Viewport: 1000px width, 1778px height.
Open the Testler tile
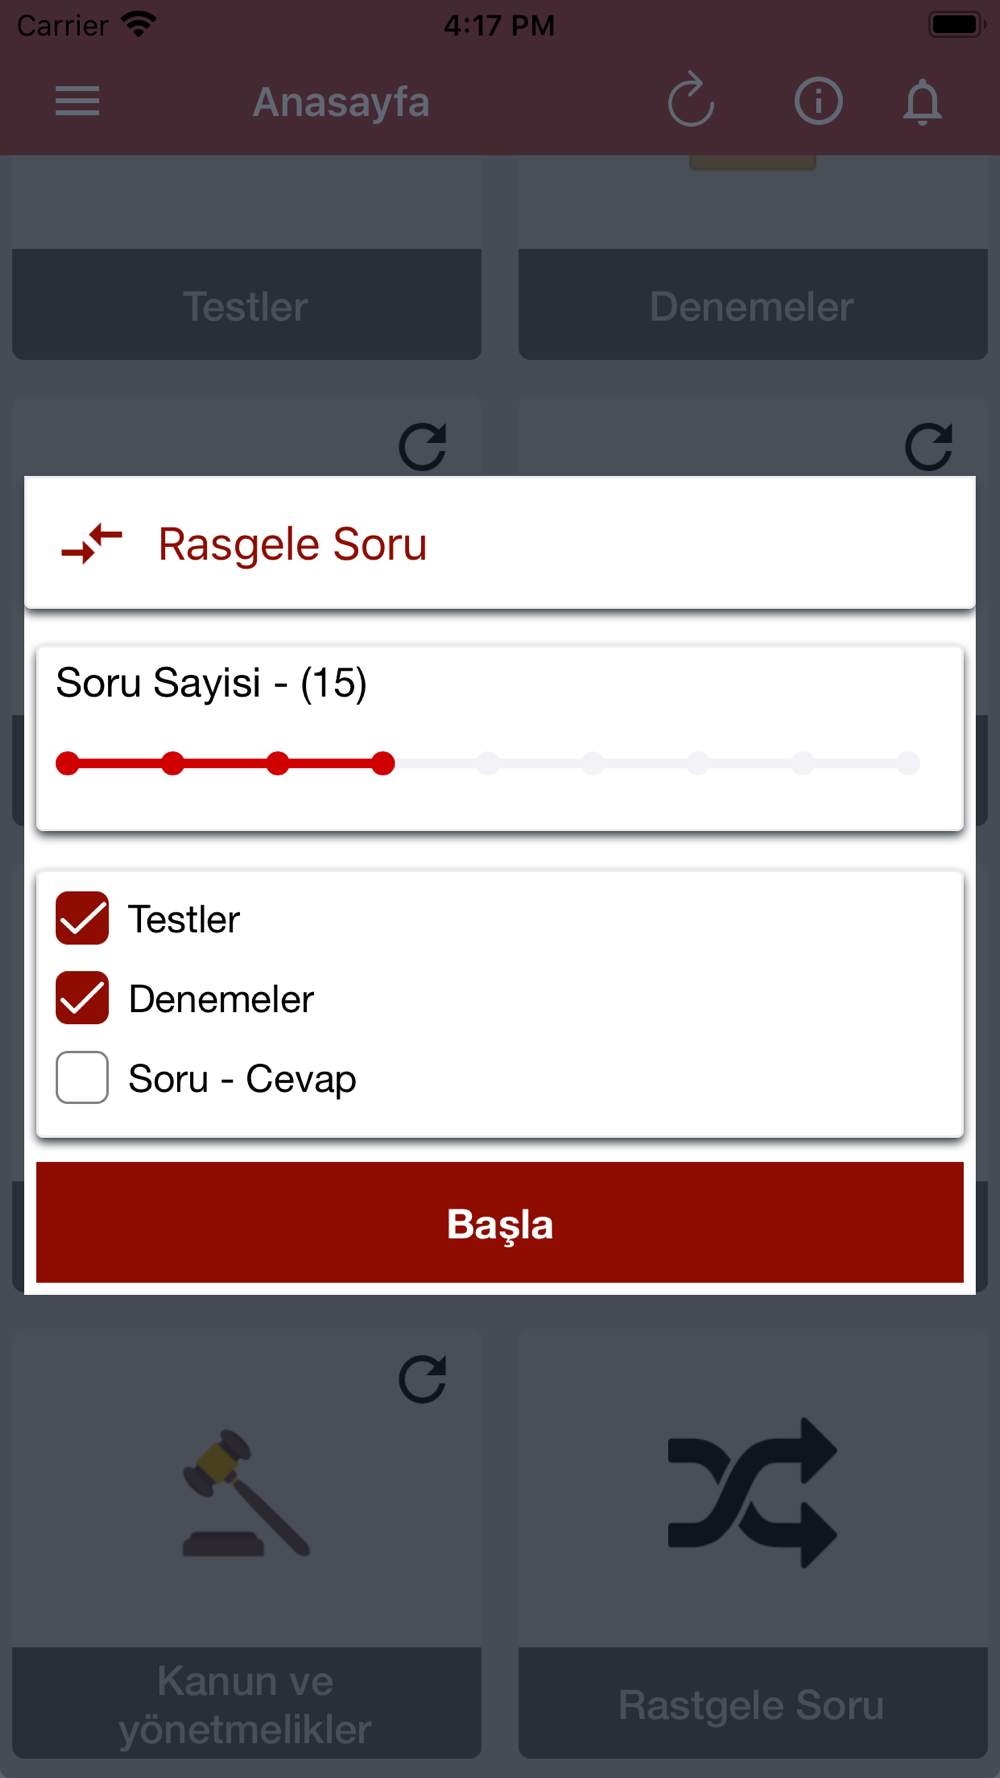click(246, 305)
